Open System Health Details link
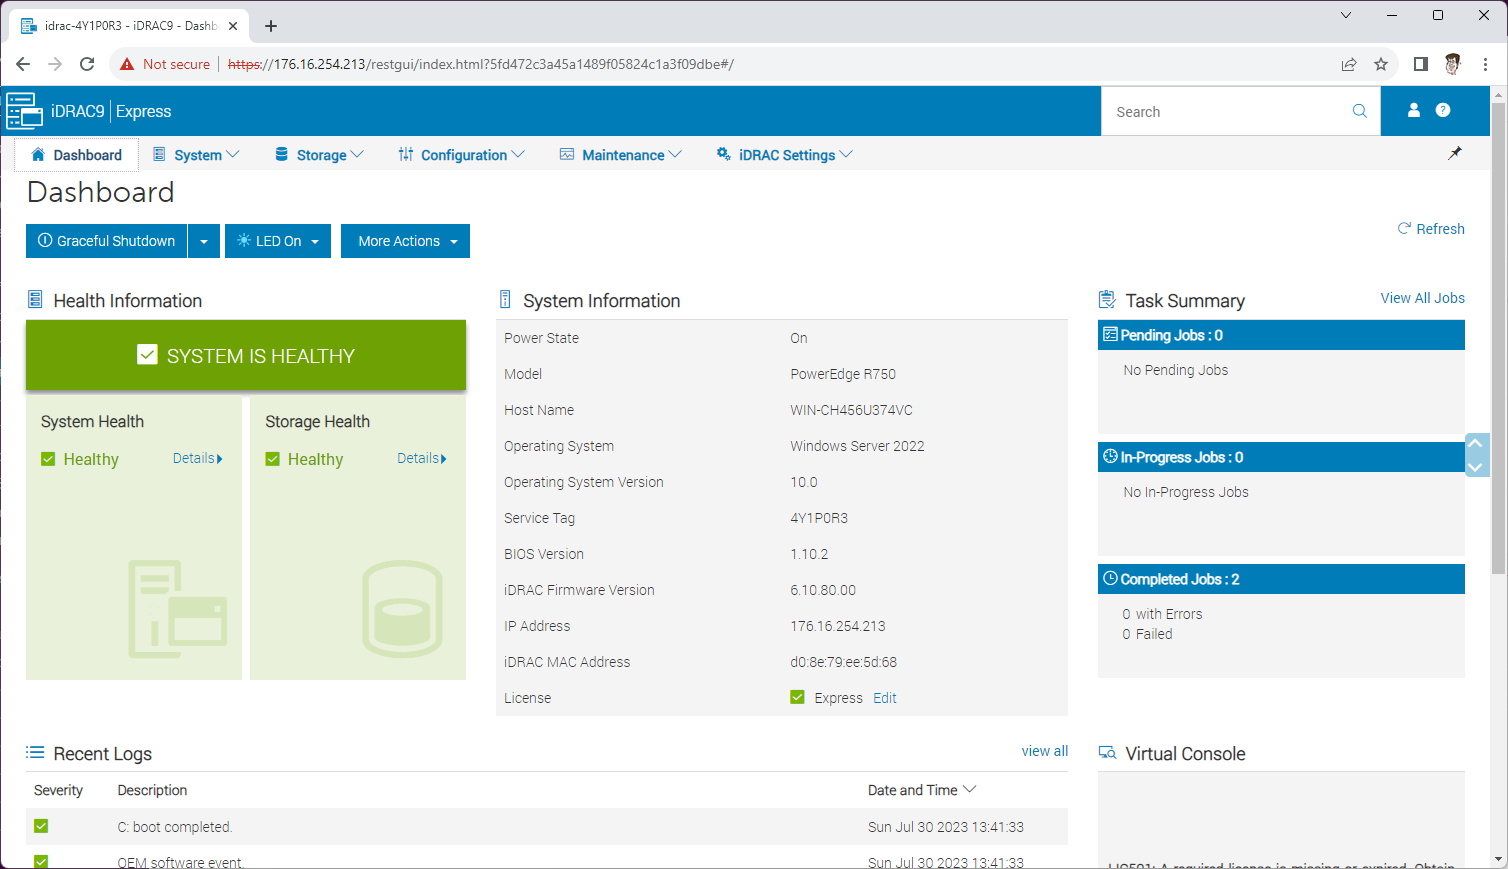This screenshot has height=869, width=1508. click(x=197, y=458)
